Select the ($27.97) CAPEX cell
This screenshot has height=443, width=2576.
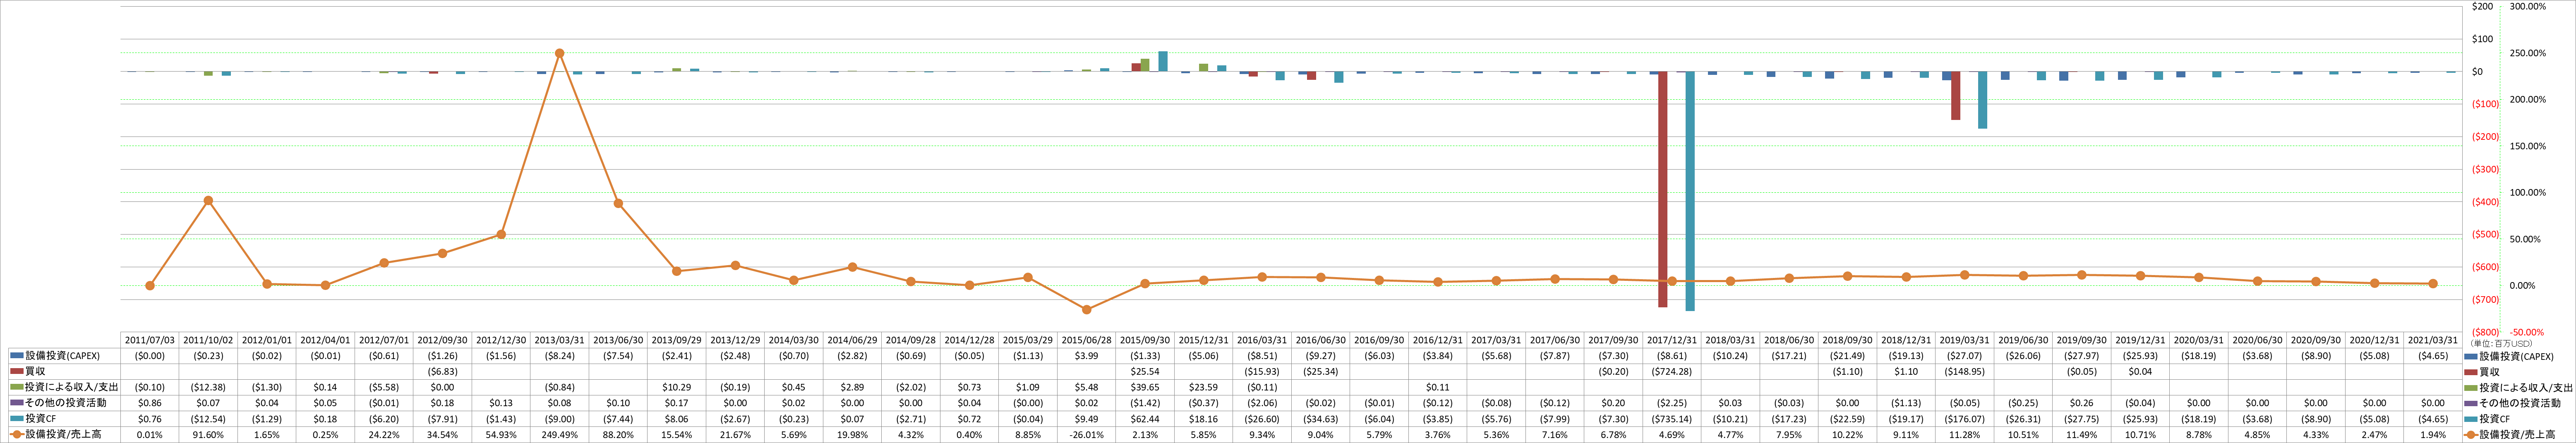[x=2081, y=356]
